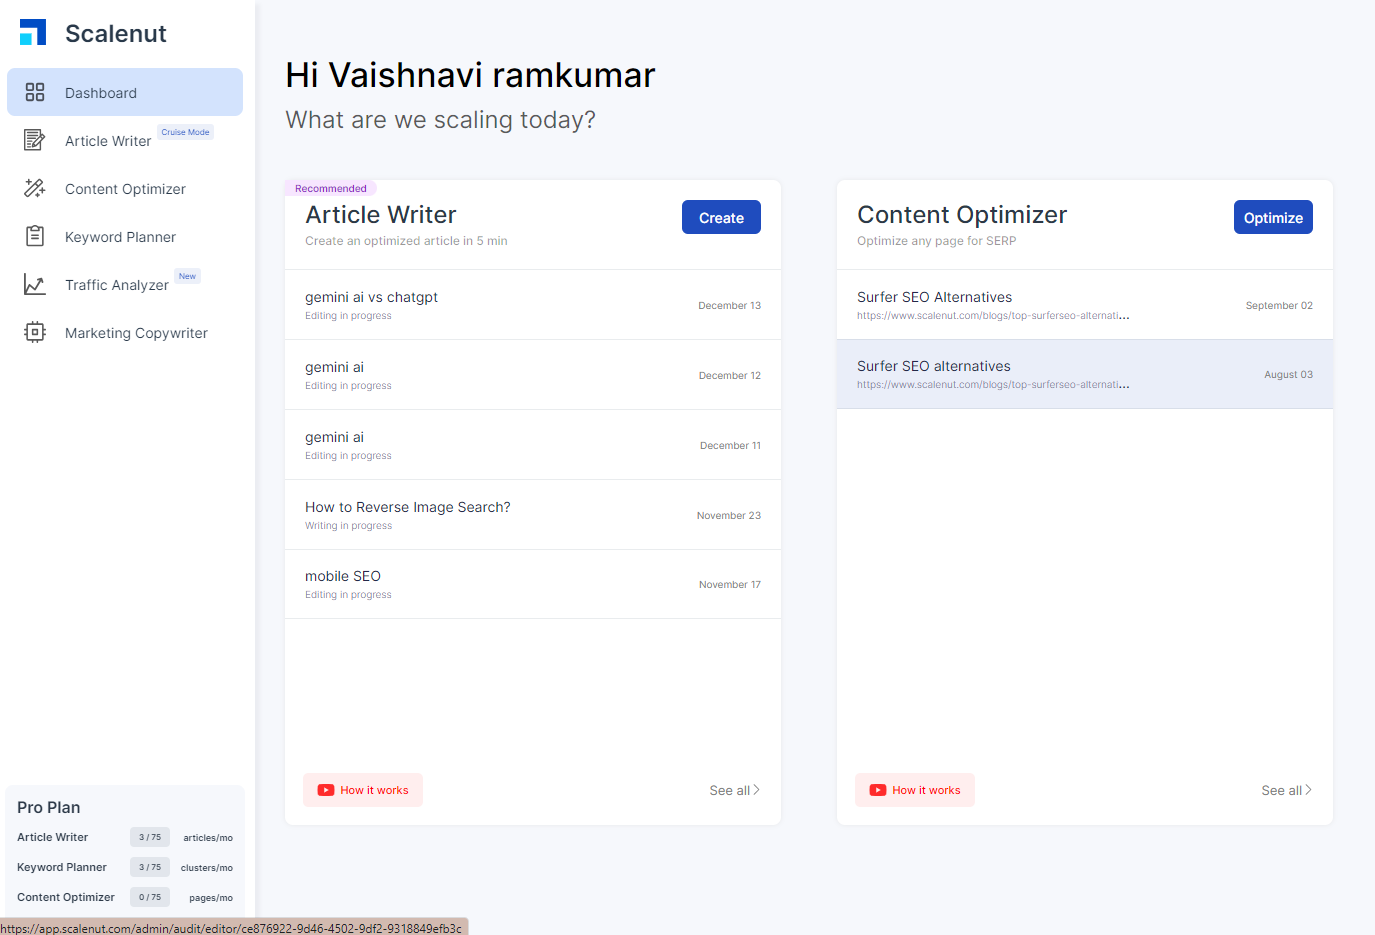Click Content Optimizer label in Pro Plan
Image resolution: width=1375 pixels, height=935 pixels.
66,897
